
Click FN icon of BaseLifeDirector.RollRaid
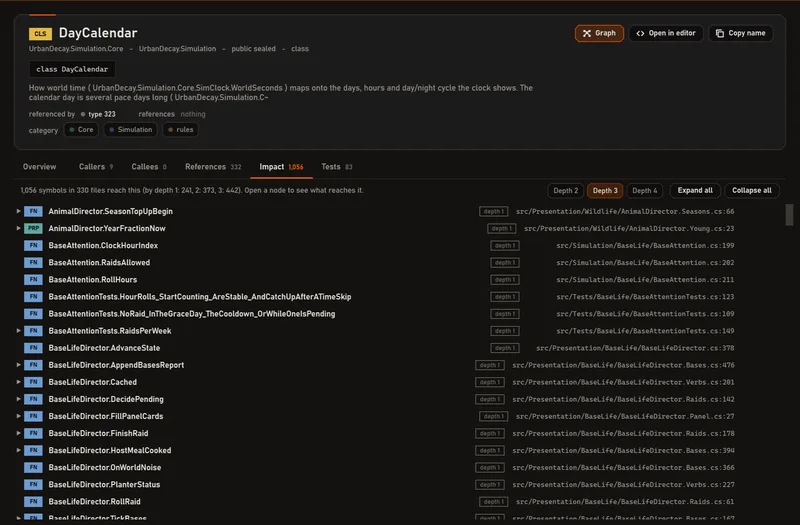click(x=33, y=502)
